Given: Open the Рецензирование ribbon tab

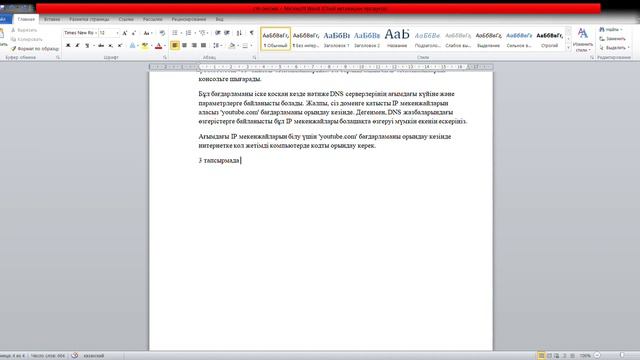Looking at the screenshot, I should [x=189, y=19].
